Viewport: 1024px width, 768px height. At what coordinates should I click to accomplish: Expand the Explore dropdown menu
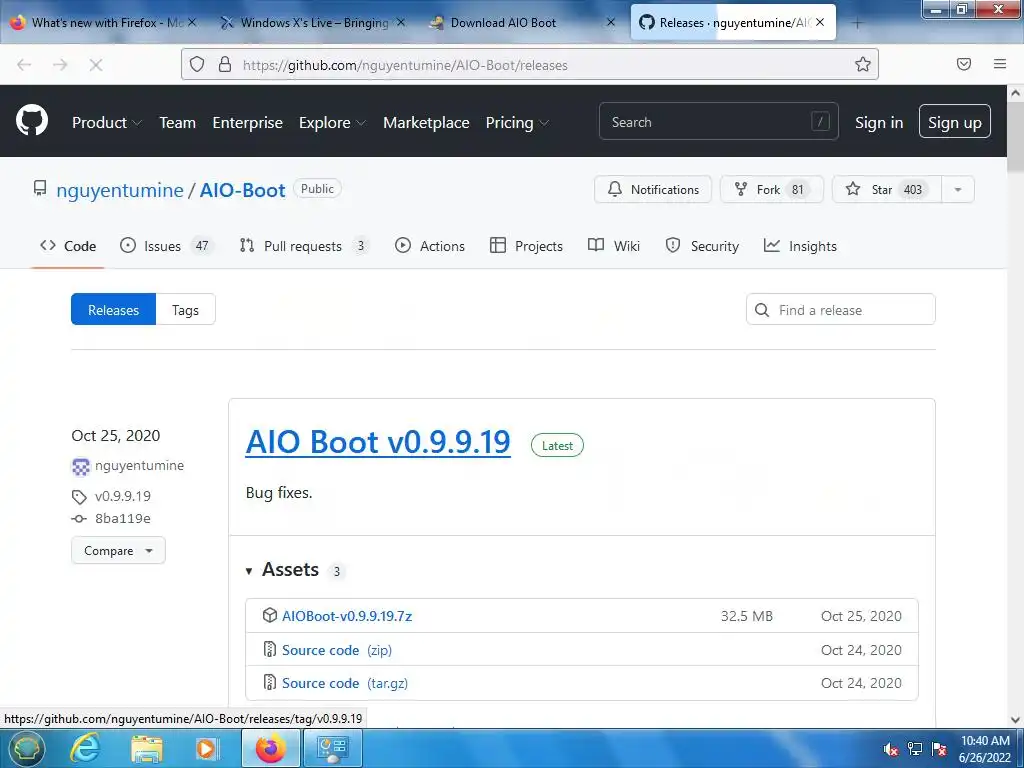[332, 122]
